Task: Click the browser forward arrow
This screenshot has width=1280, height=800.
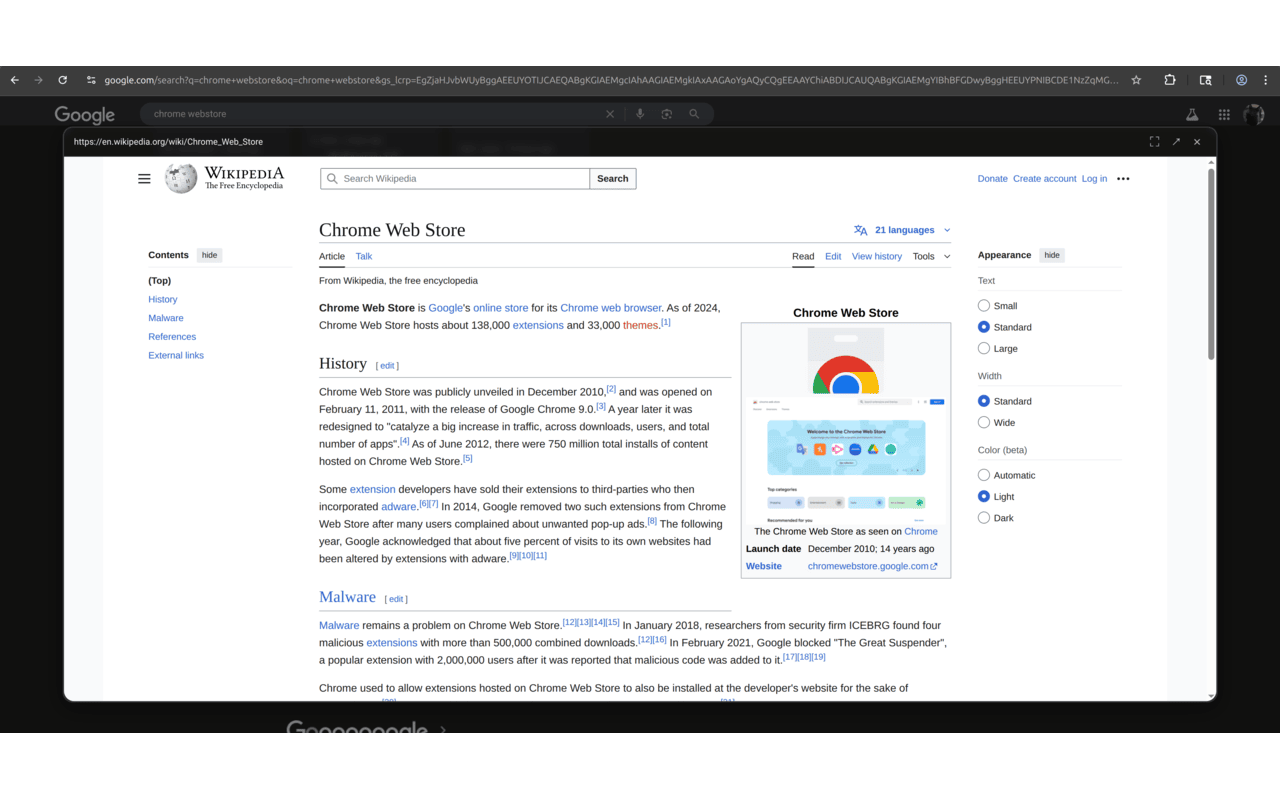Action: [39, 80]
